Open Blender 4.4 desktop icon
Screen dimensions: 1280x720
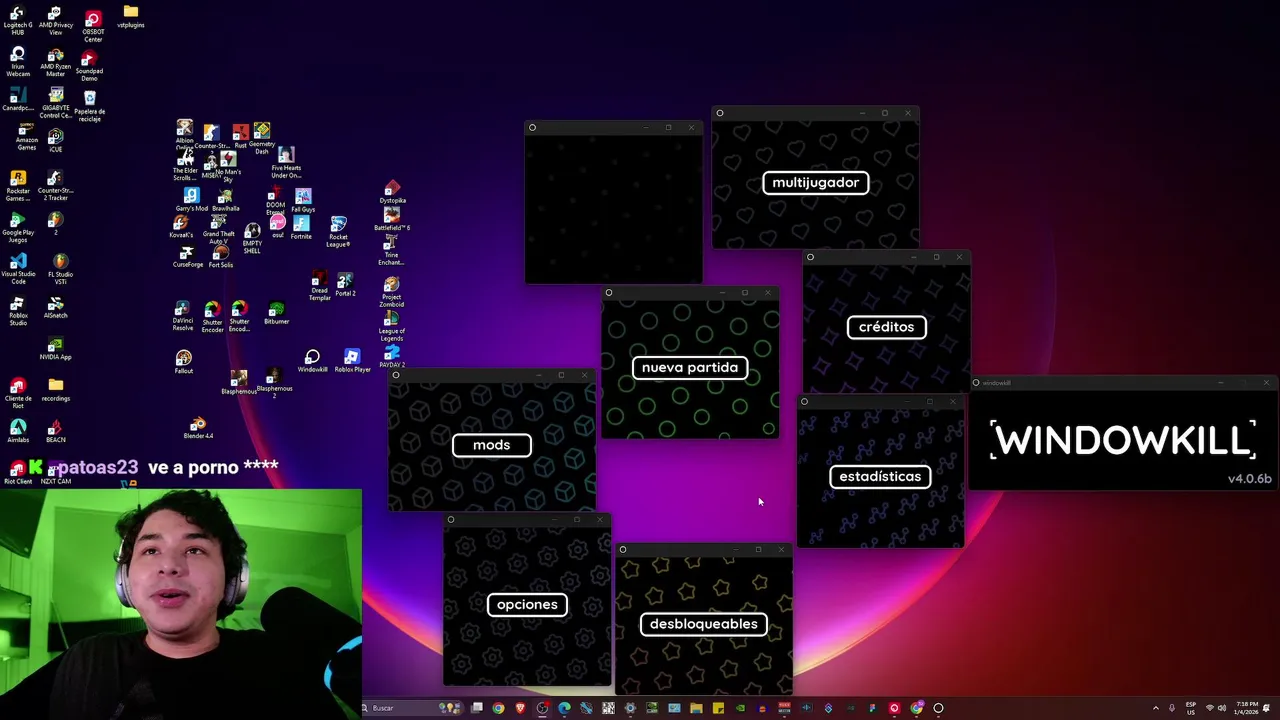pos(198,428)
